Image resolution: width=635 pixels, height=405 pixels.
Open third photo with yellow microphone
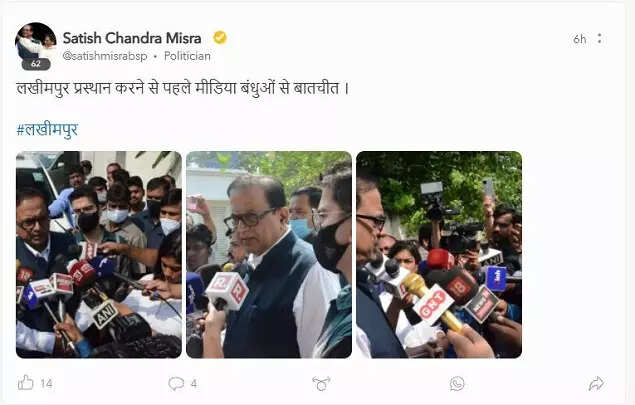pos(439,254)
